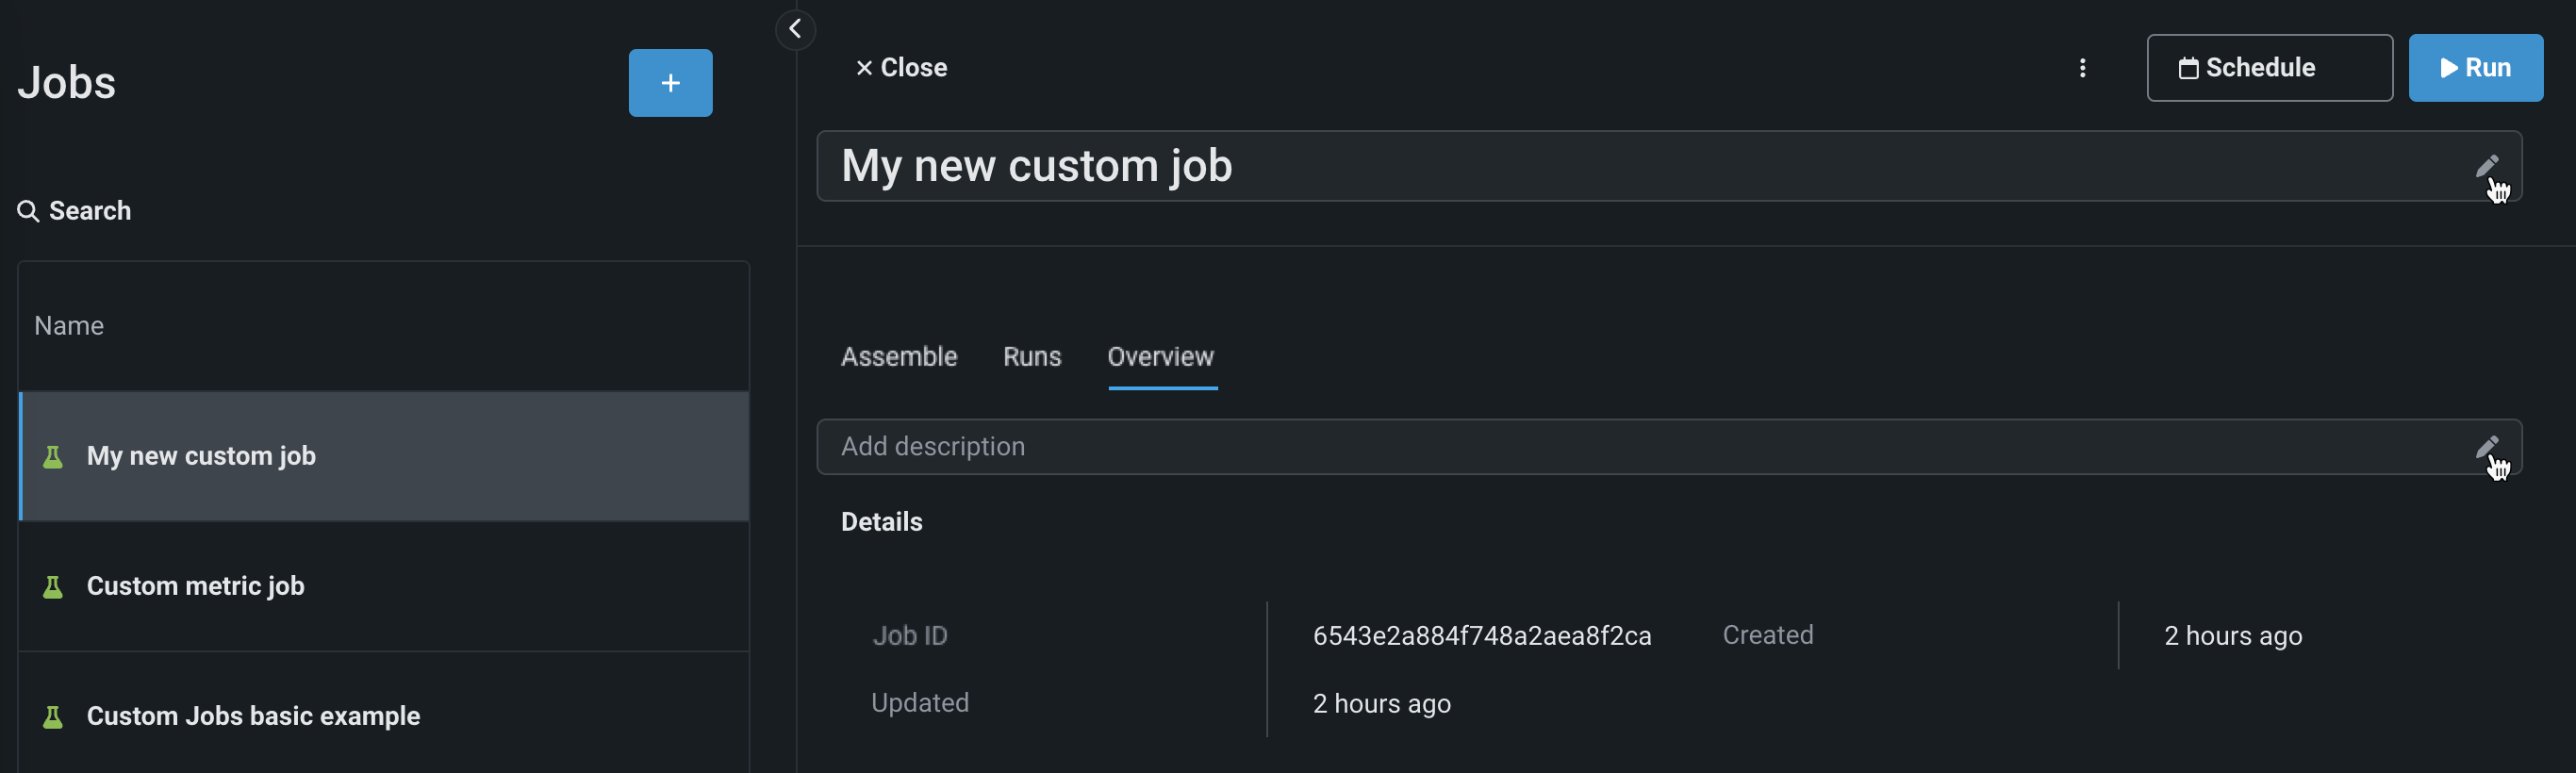Click pencil icon to edit description
Screen dimensions: 2576x773
(x=2486, y=447)
